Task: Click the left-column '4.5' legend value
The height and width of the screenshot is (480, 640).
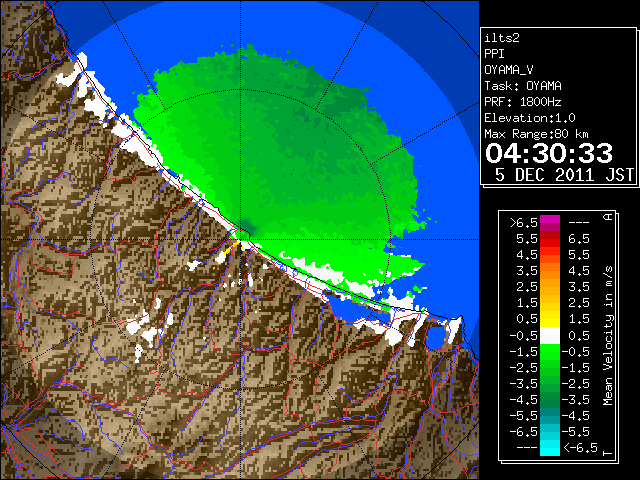Action: [x=527, y=255]
